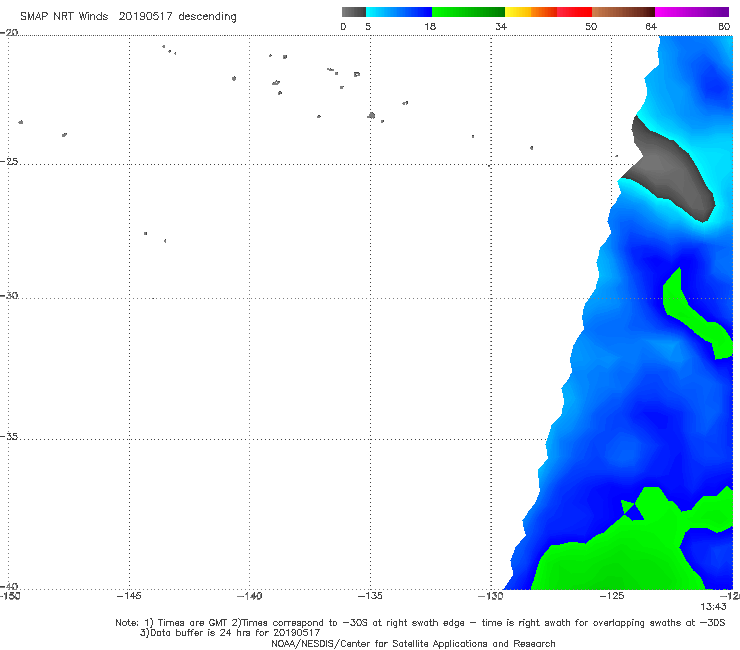Pick the magenta-purple segment of the color bar
The height and width of the screenshot is (650, 740).
coord(692,12)
